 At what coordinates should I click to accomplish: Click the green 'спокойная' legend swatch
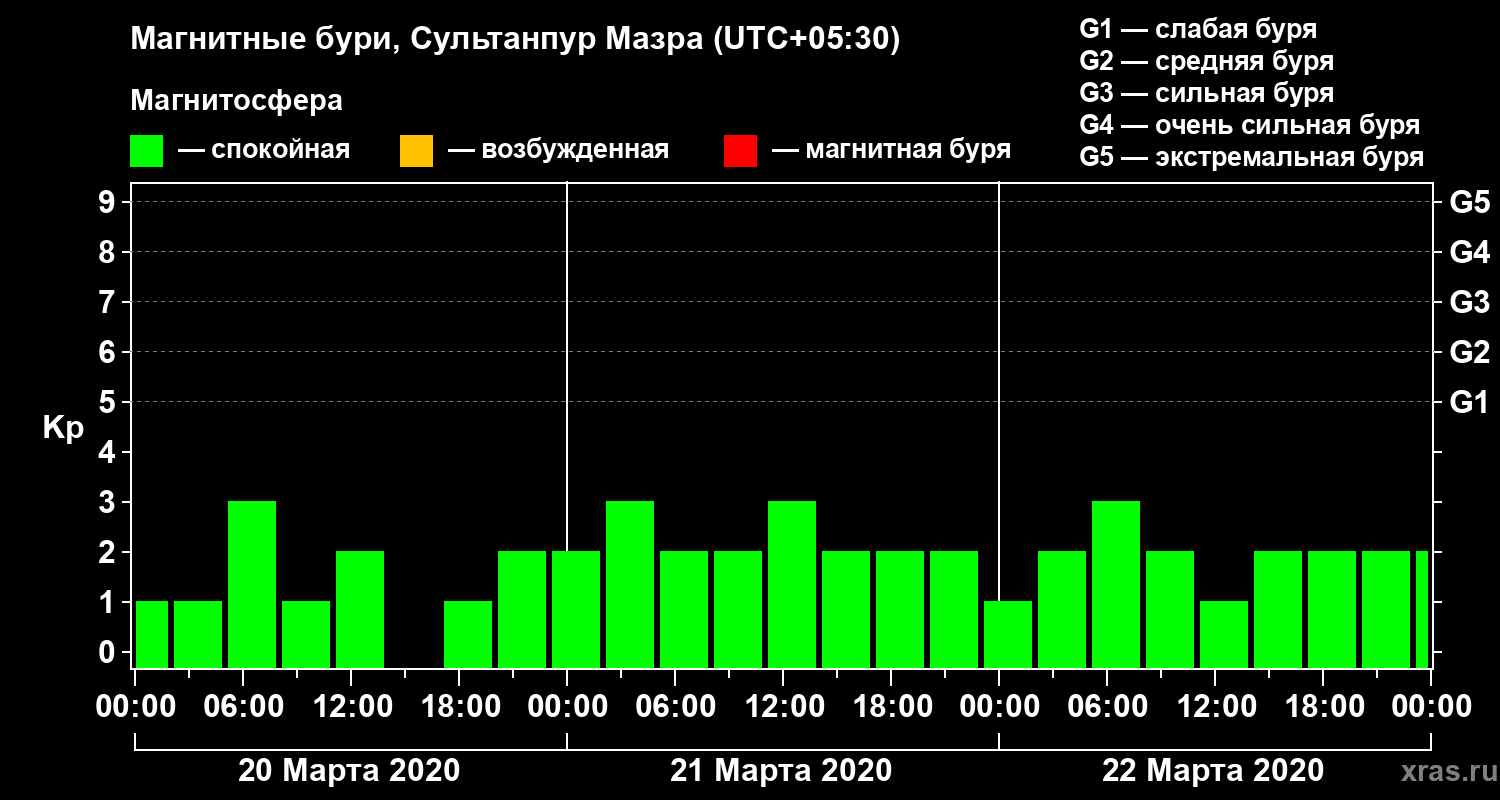146,151
